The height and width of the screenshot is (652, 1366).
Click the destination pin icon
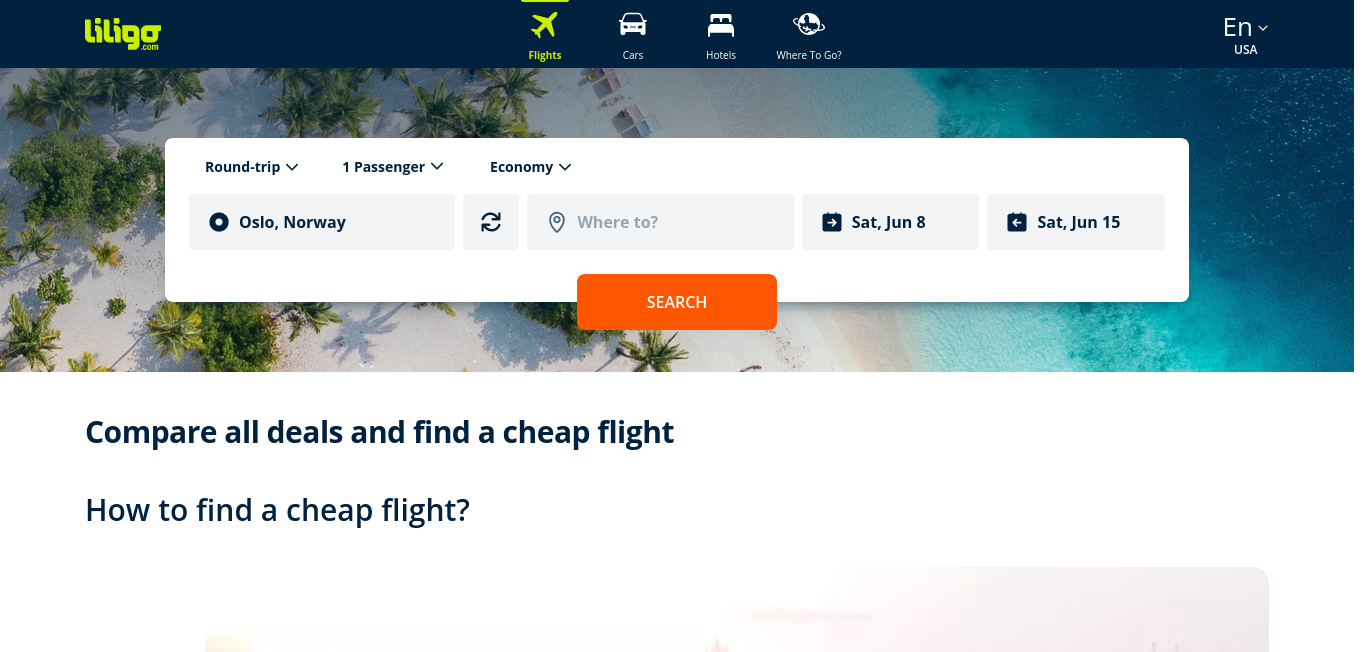[x=557, y=222]
